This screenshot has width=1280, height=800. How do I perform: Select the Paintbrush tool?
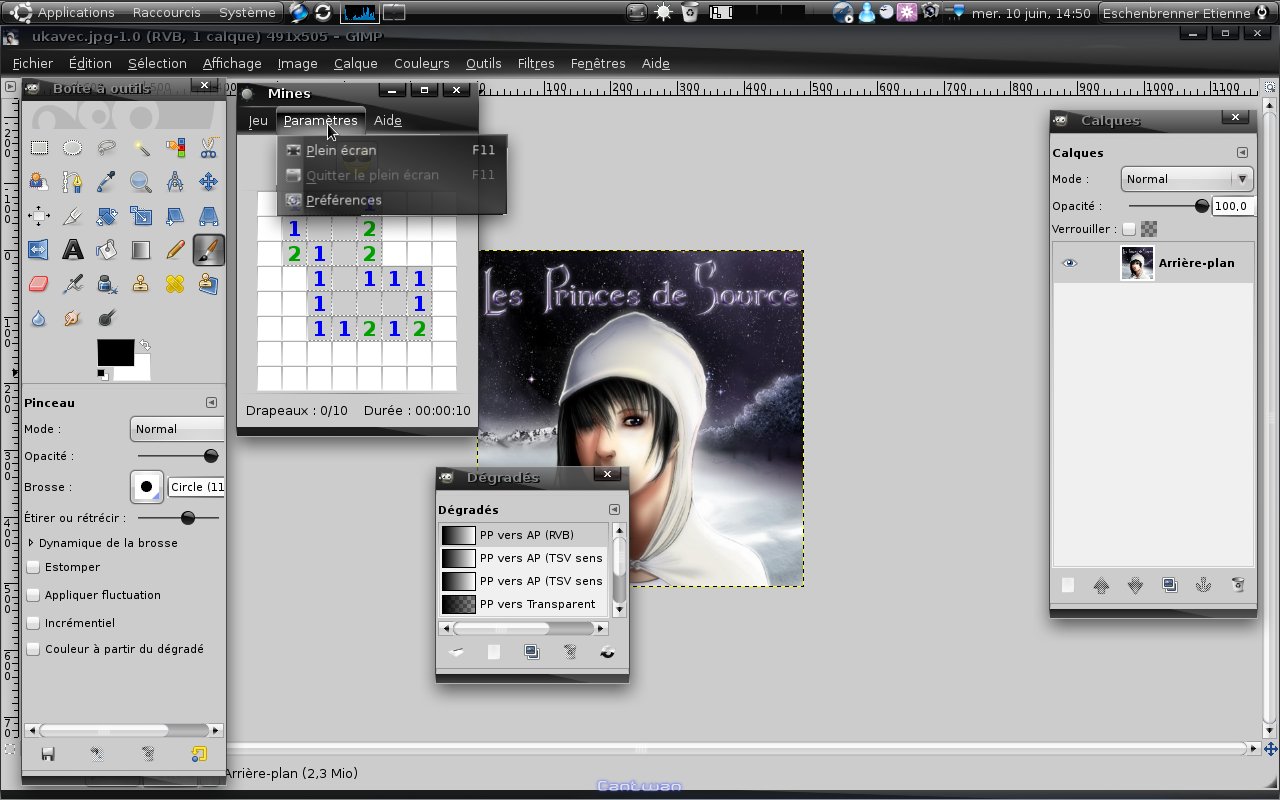click(x=208, y=250)
